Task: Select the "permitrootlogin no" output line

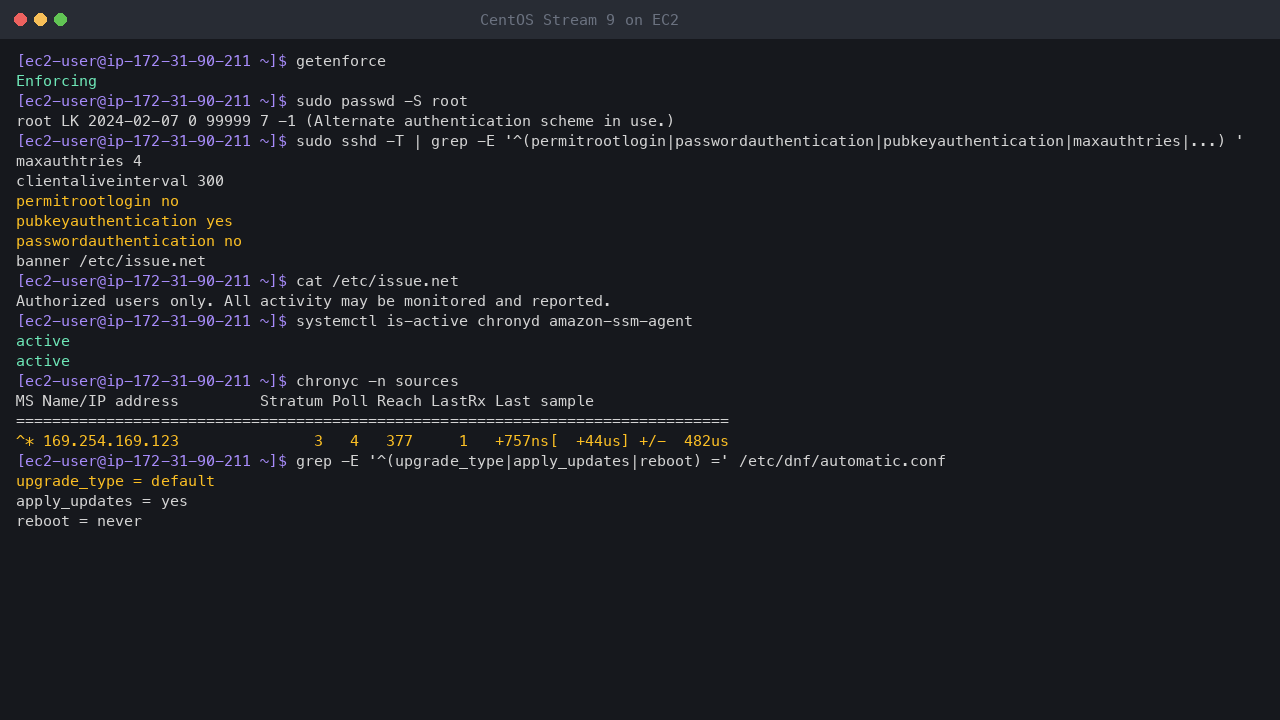Action: 97,201
